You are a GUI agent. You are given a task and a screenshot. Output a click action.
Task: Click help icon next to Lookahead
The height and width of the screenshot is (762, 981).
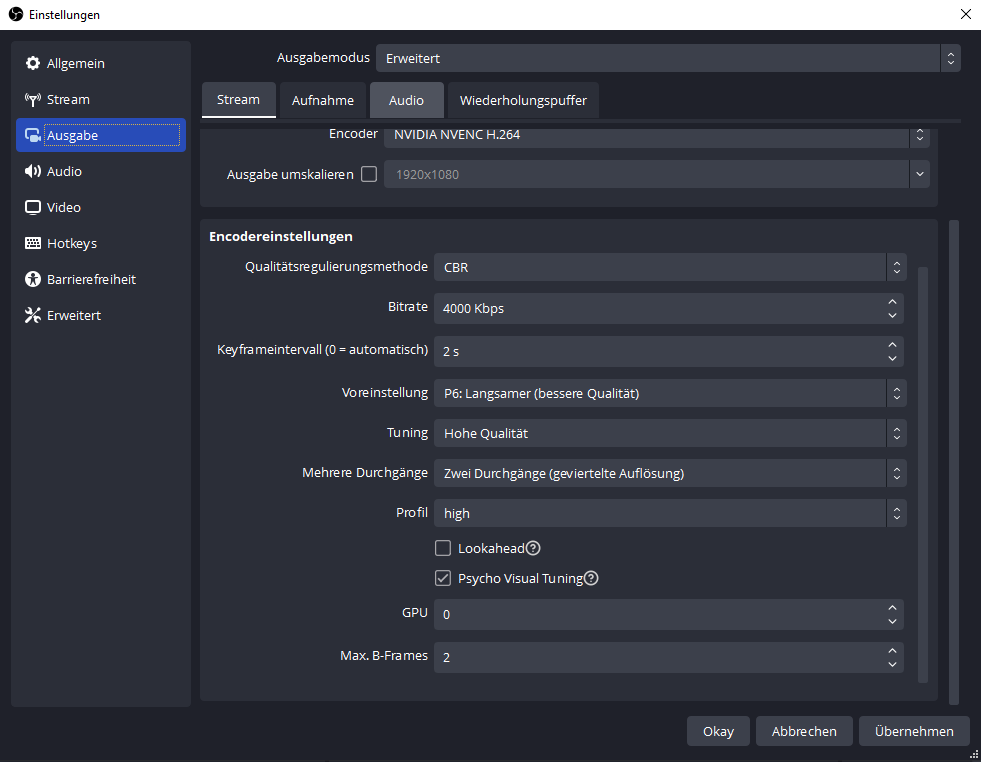click(x=533, y=548)
